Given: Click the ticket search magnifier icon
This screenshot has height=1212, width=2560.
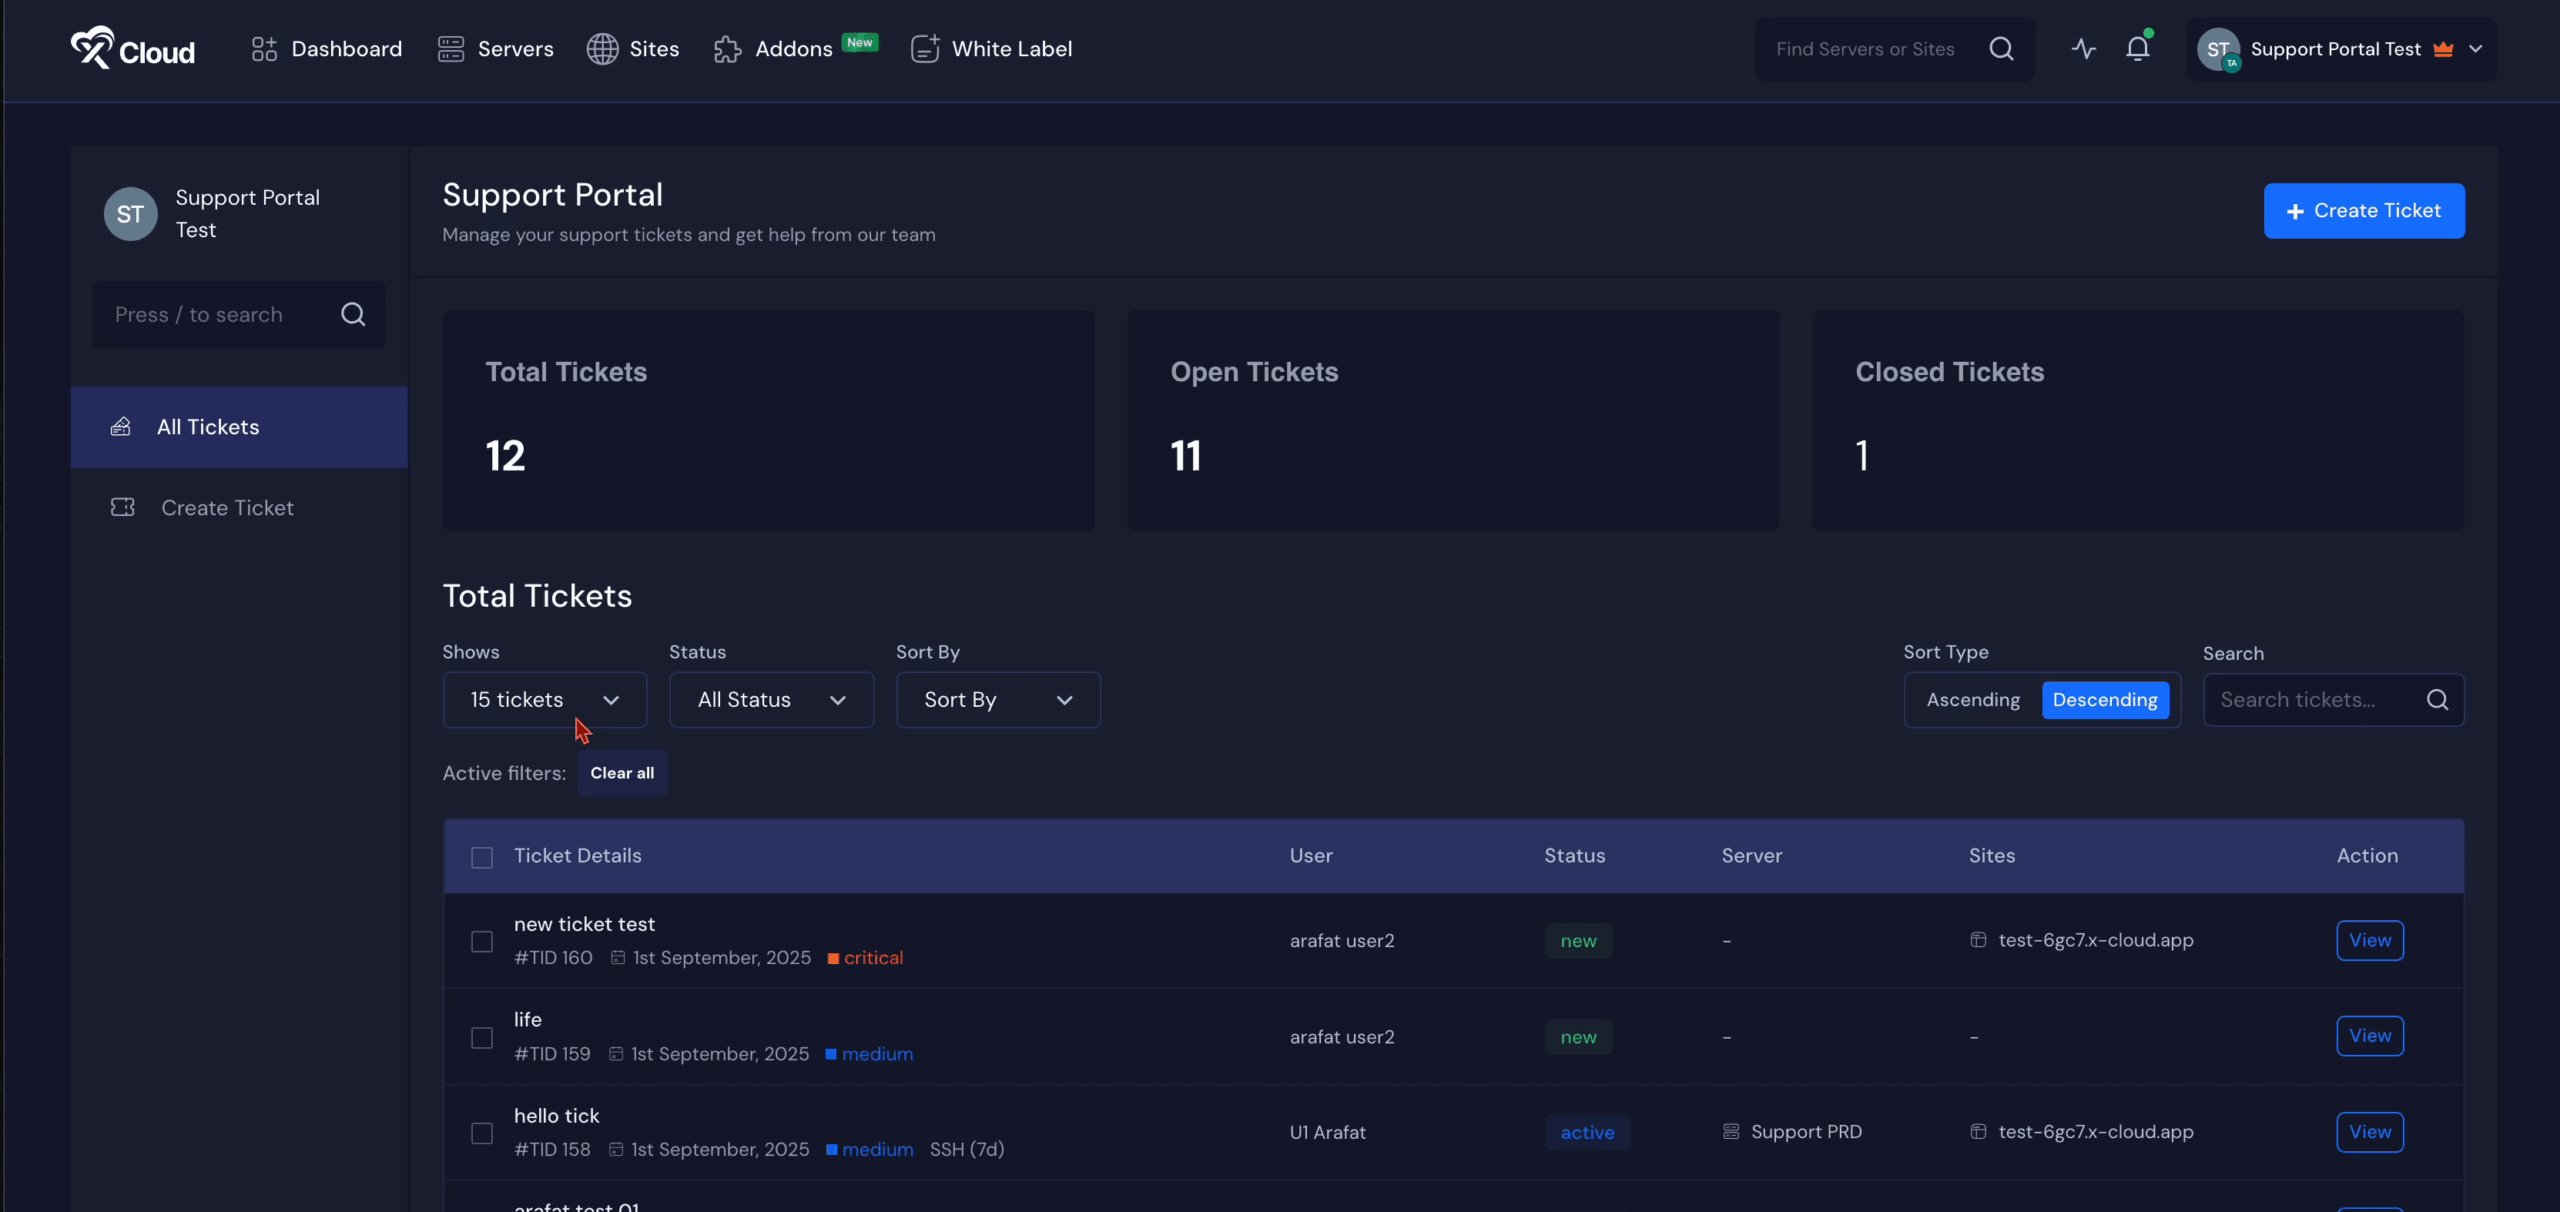Looking at the screenshot, I should point(2437,700).
